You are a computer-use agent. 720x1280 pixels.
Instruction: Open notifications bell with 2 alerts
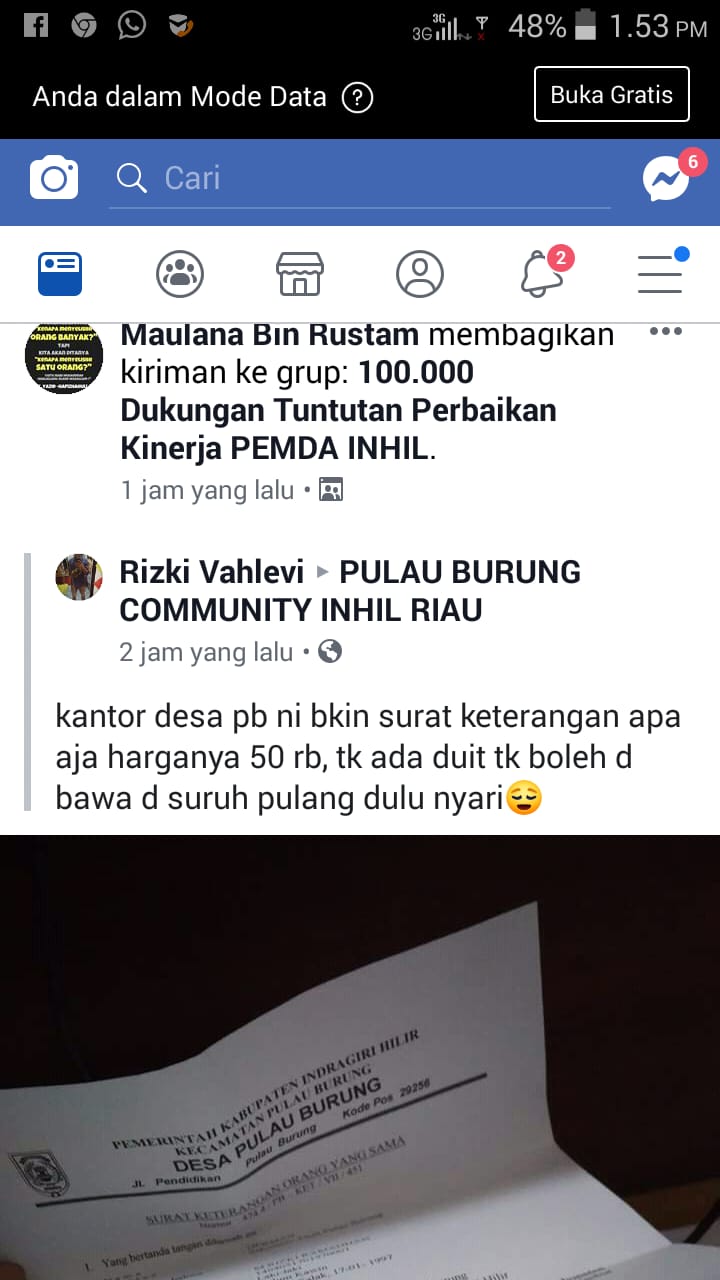pos(542,274)
